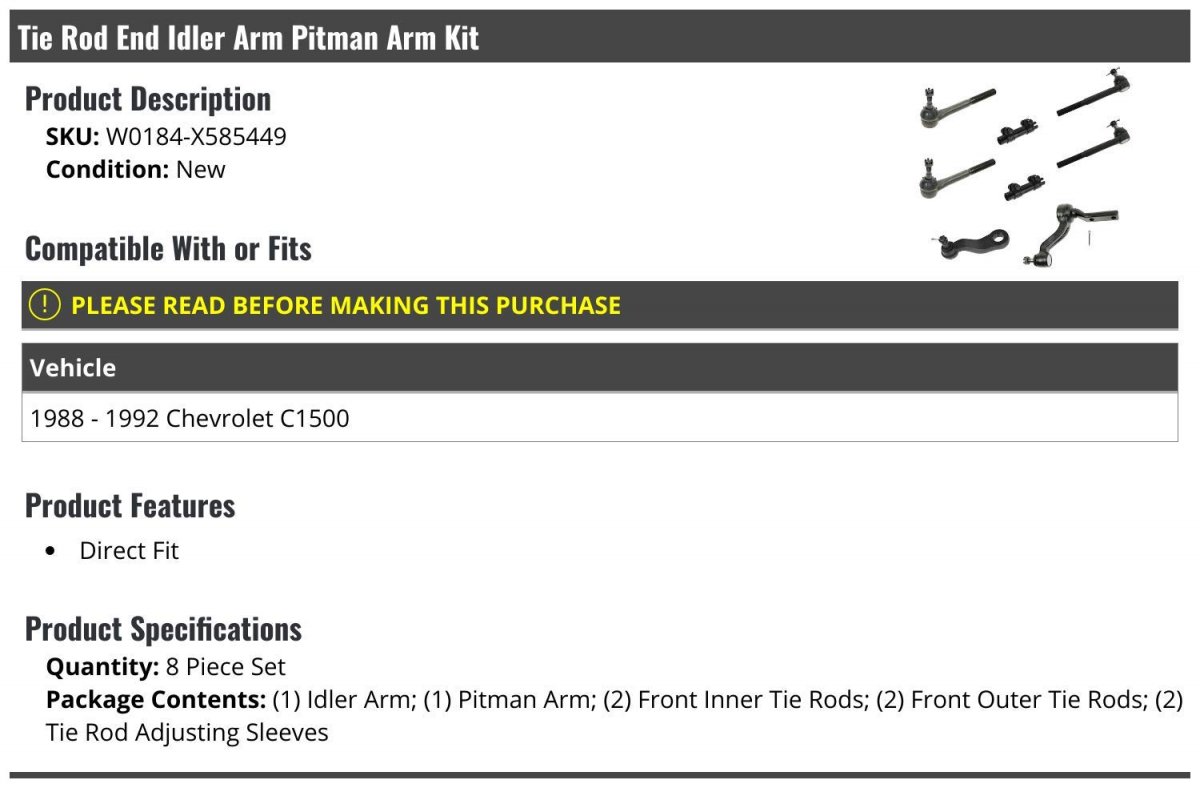Click the Vehicle table header
The width and height of the screenshot is (1200, 788).
click(x=600, y=367)
